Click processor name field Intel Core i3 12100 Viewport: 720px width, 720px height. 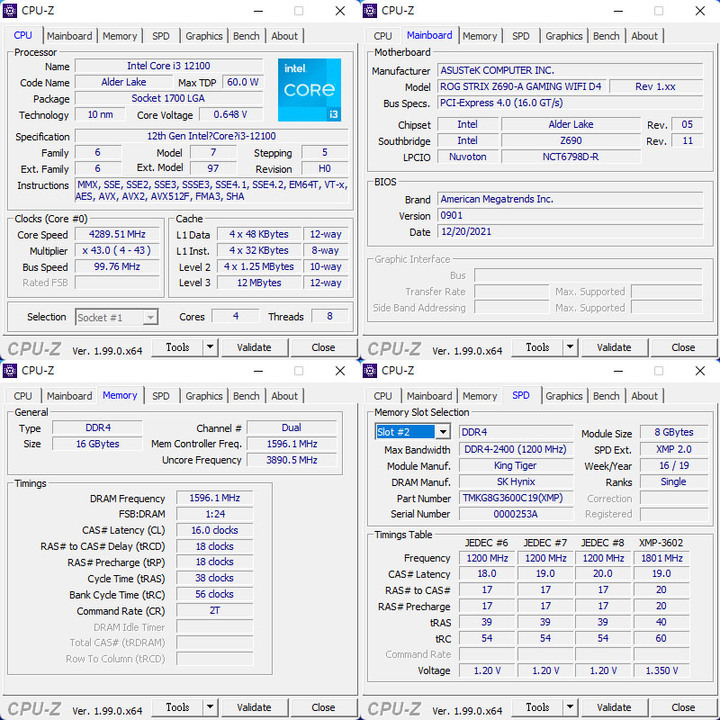[x=169, y=66]
